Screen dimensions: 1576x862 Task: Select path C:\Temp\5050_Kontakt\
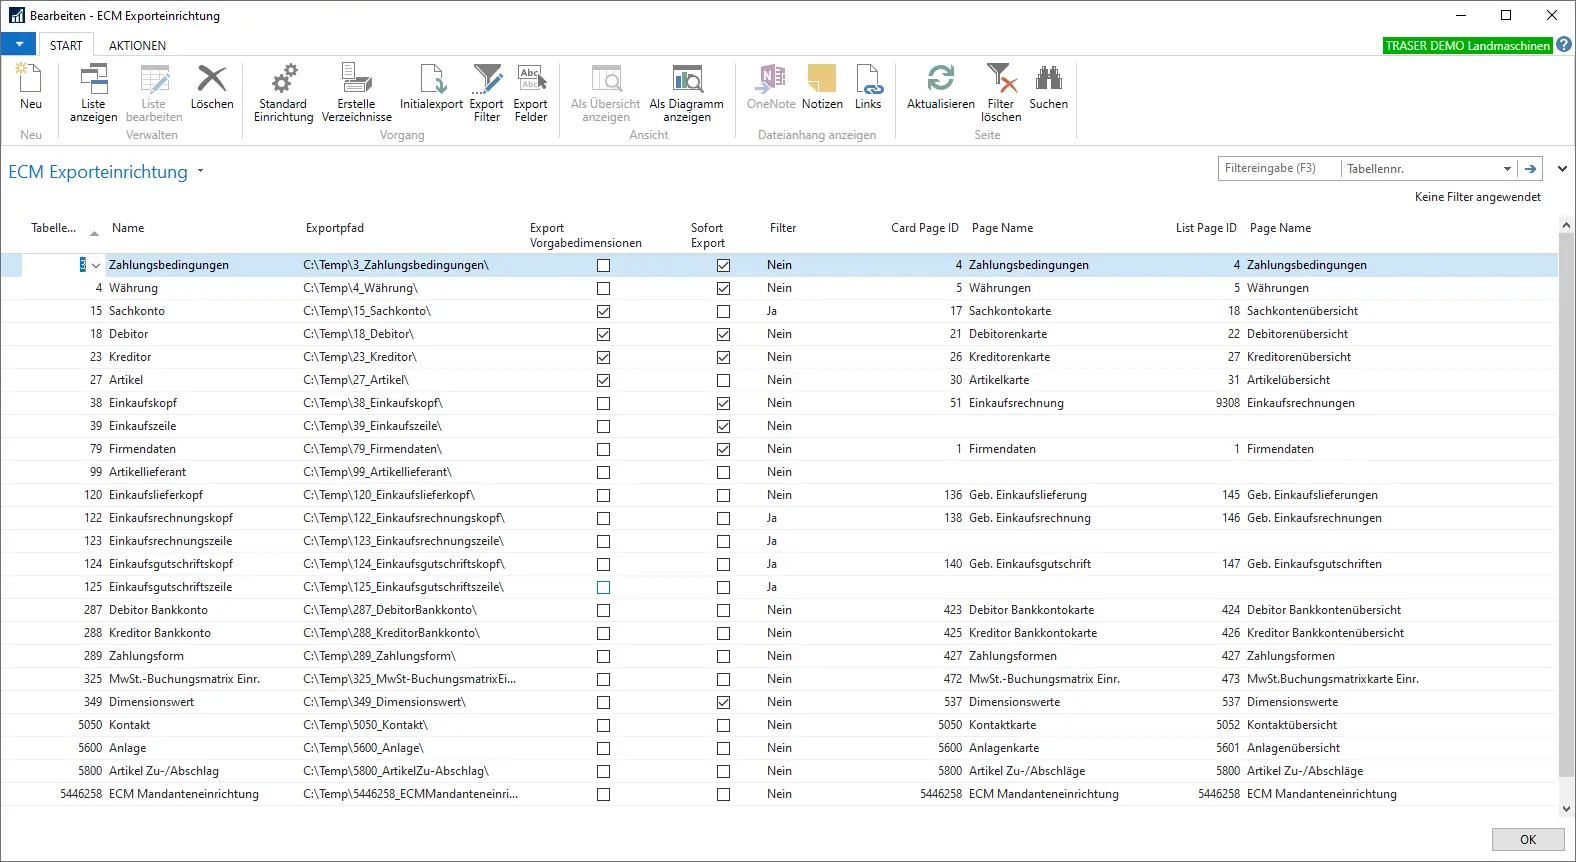(x=365, y=725)
